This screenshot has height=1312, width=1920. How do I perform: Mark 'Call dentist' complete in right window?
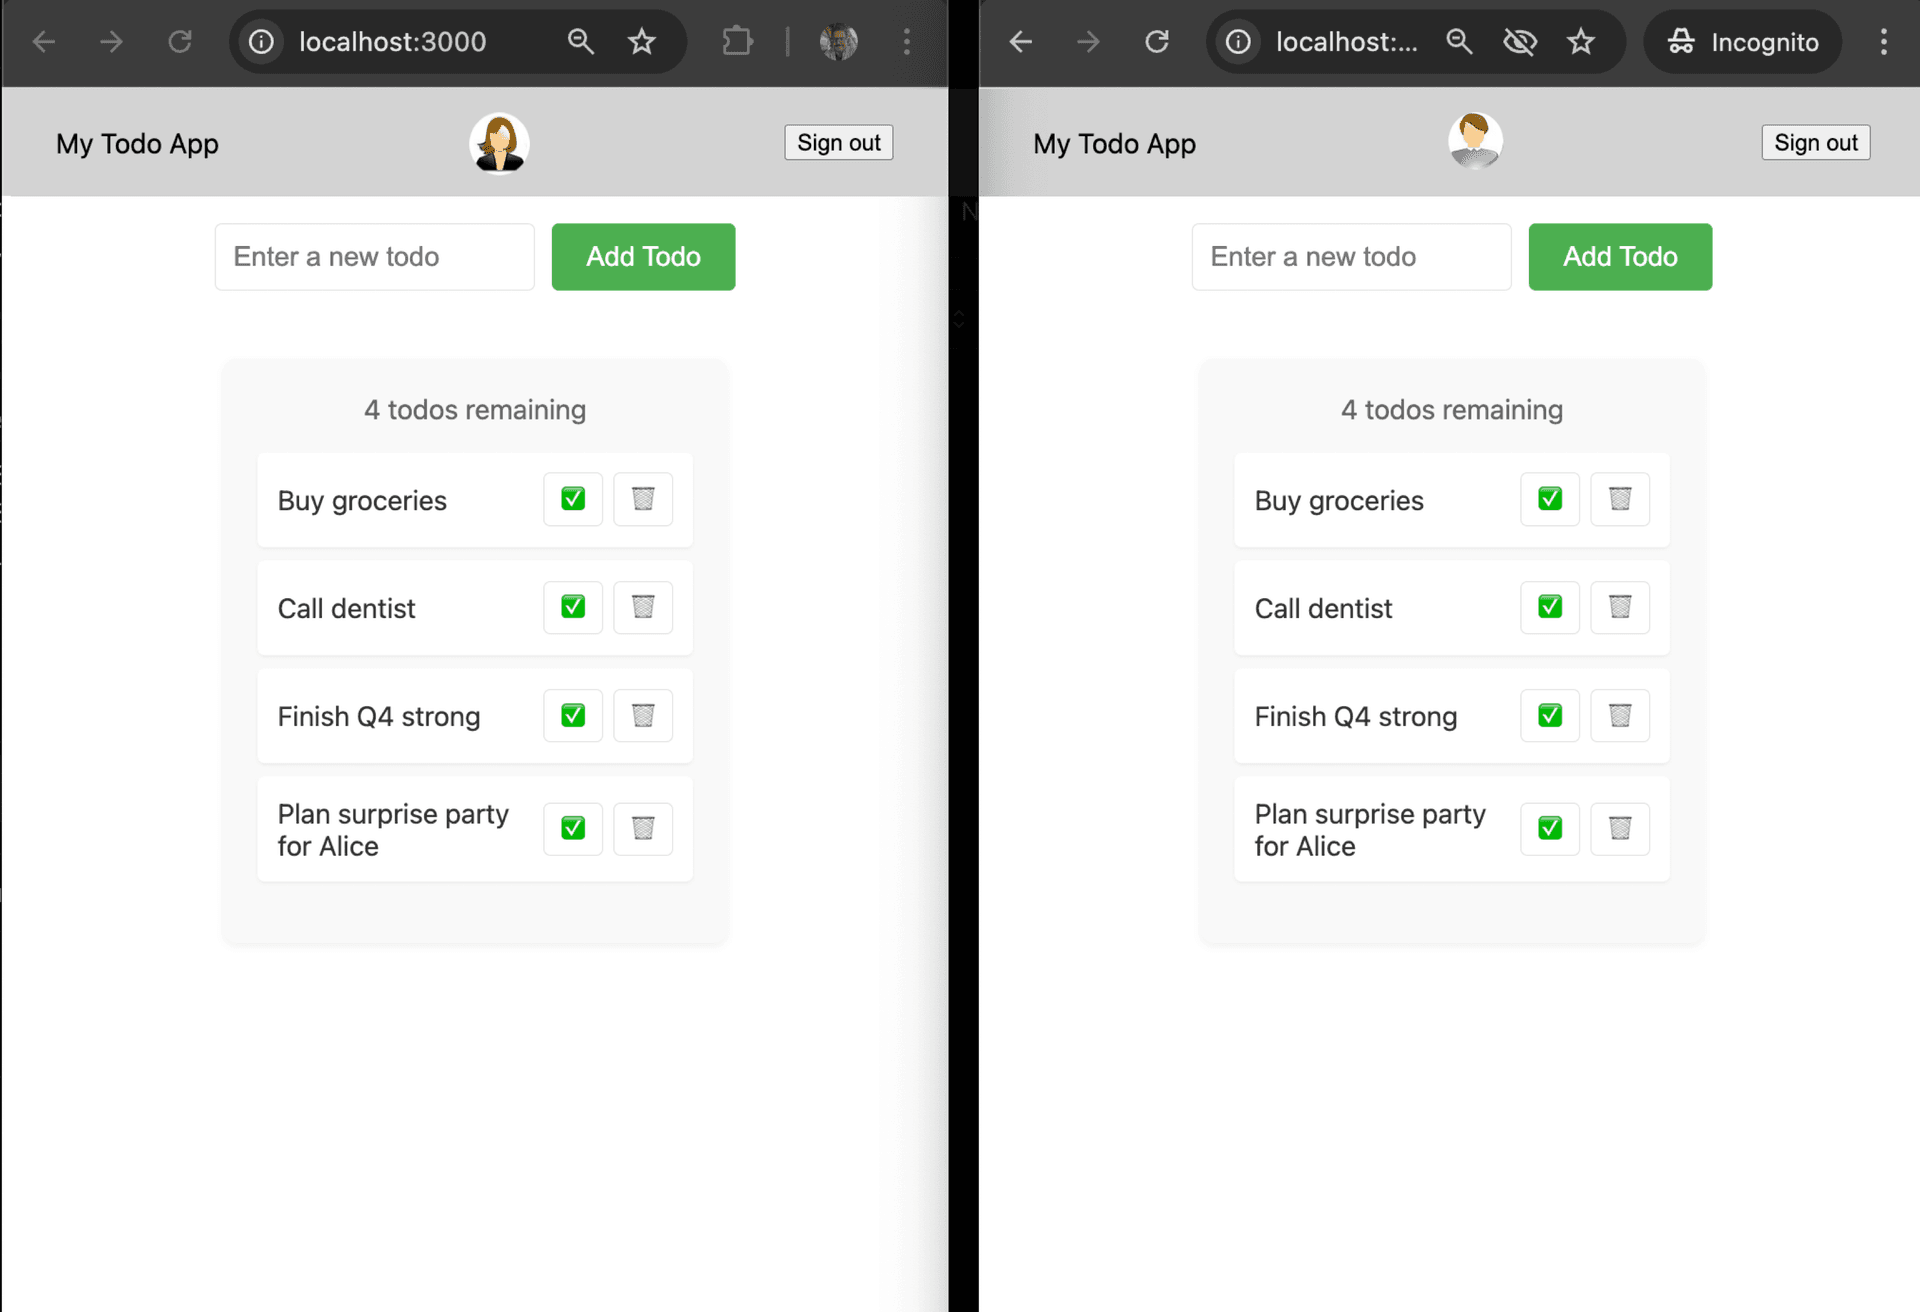[1550, 607]
